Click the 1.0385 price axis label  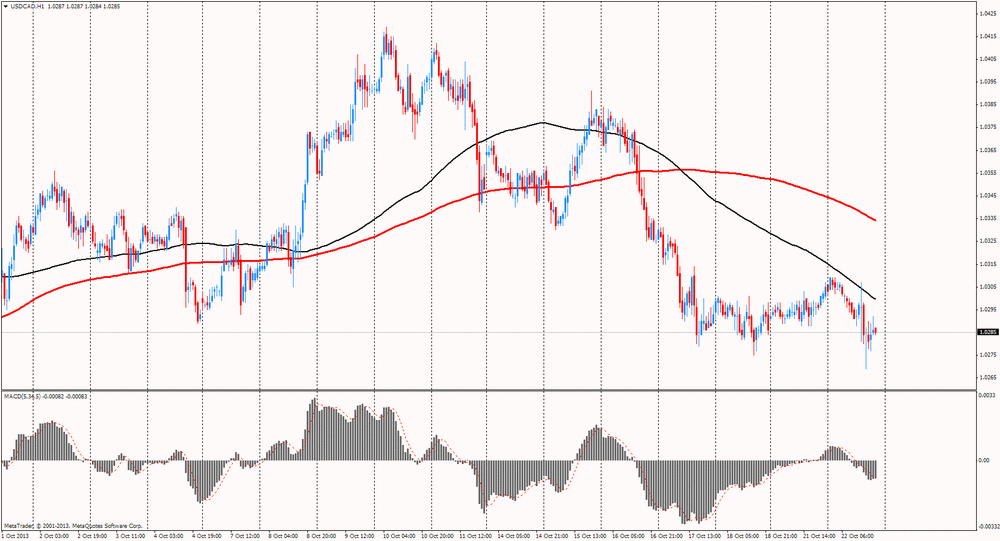coord(988,104)
